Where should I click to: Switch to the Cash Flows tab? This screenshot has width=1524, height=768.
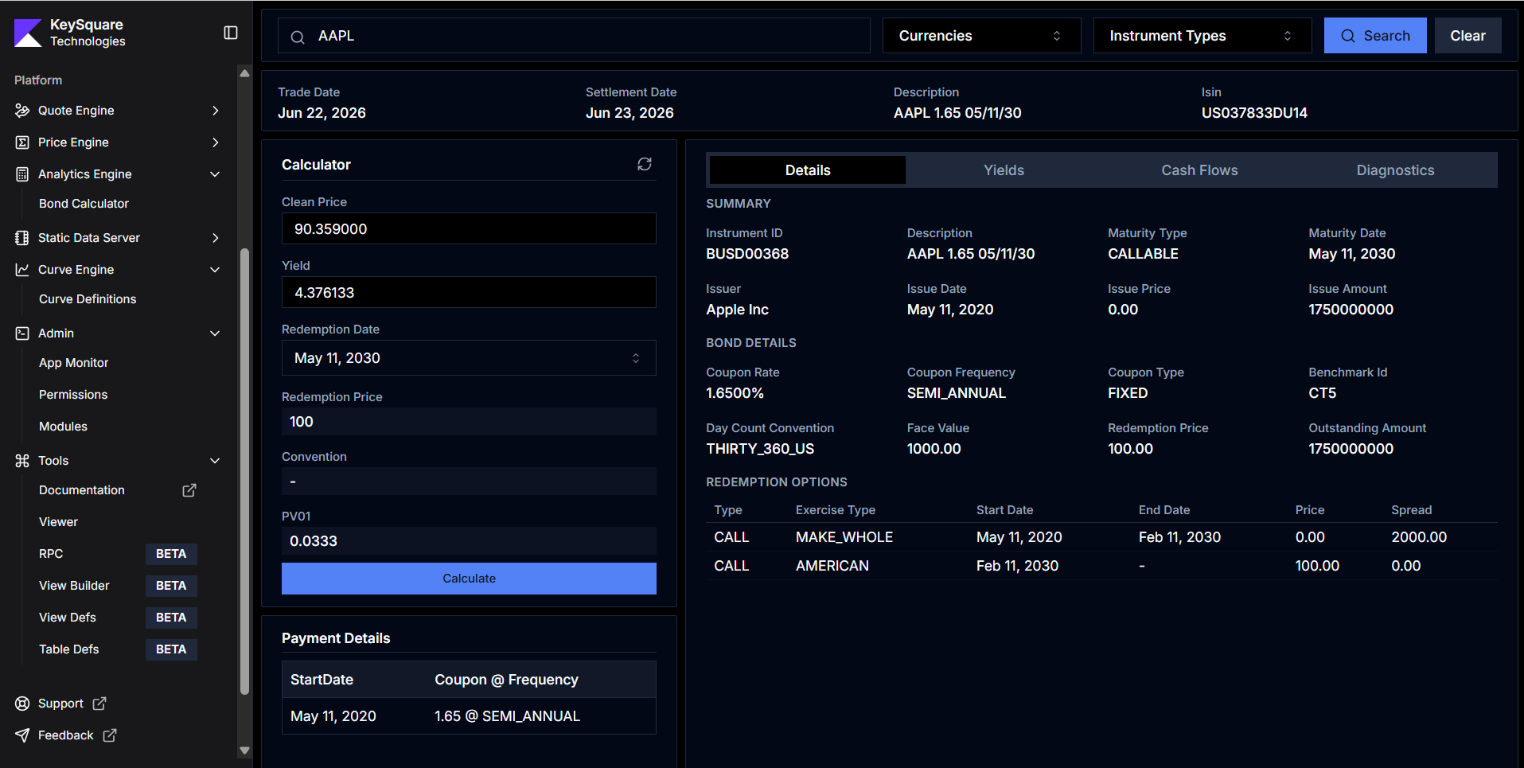click(1200, 170)
